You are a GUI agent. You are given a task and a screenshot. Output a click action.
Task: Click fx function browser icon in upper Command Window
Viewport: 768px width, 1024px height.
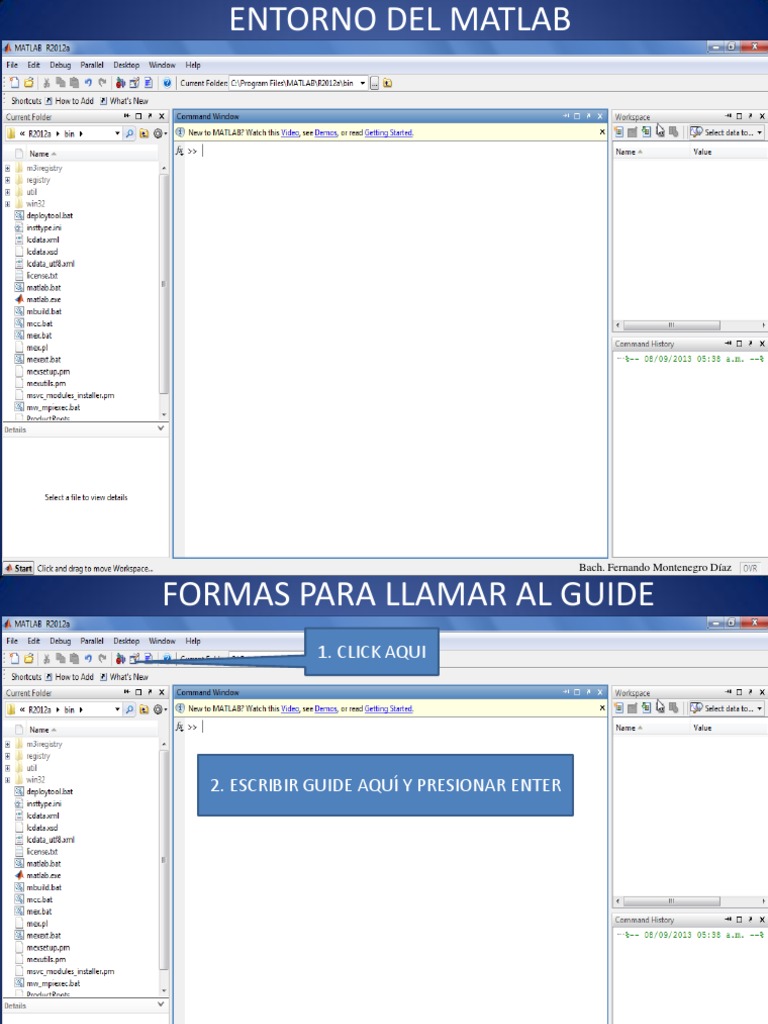click(180, 151)
